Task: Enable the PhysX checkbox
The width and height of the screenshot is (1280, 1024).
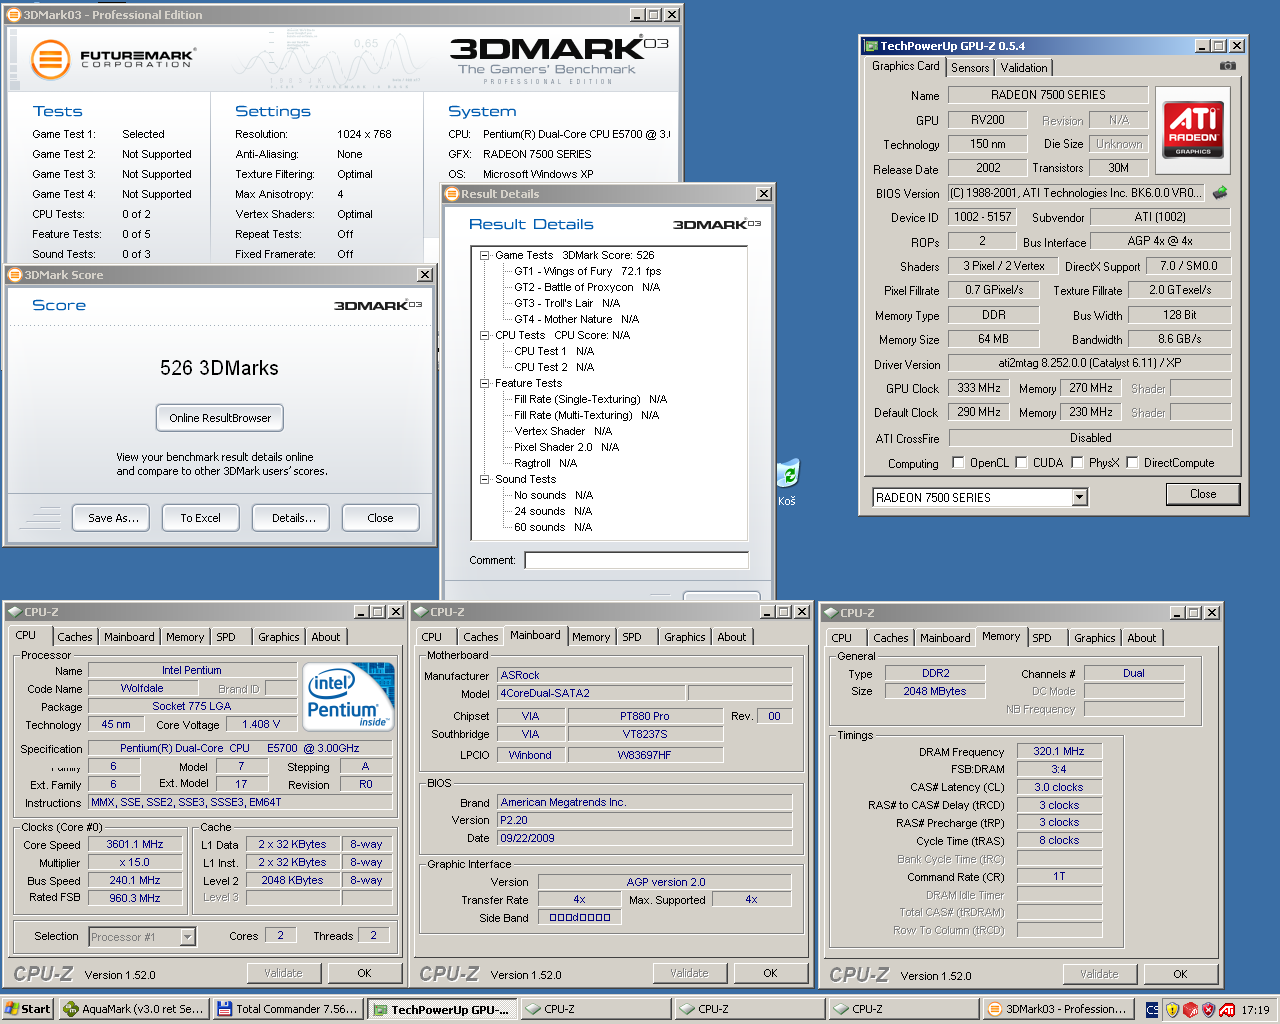Action: coord(1077,462)
